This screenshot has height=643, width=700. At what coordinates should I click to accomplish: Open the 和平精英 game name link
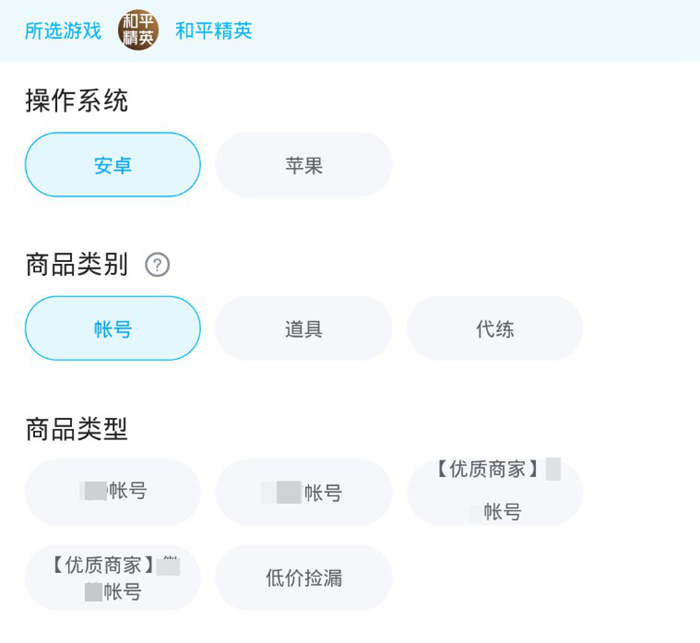(x=214, y=31)
